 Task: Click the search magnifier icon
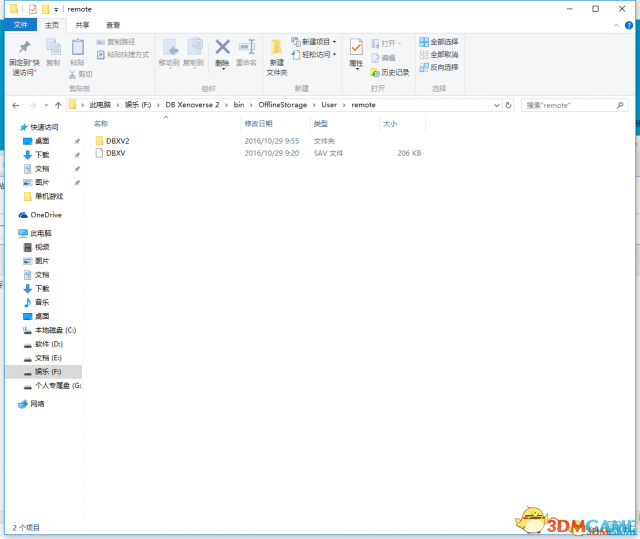(620, 105)
